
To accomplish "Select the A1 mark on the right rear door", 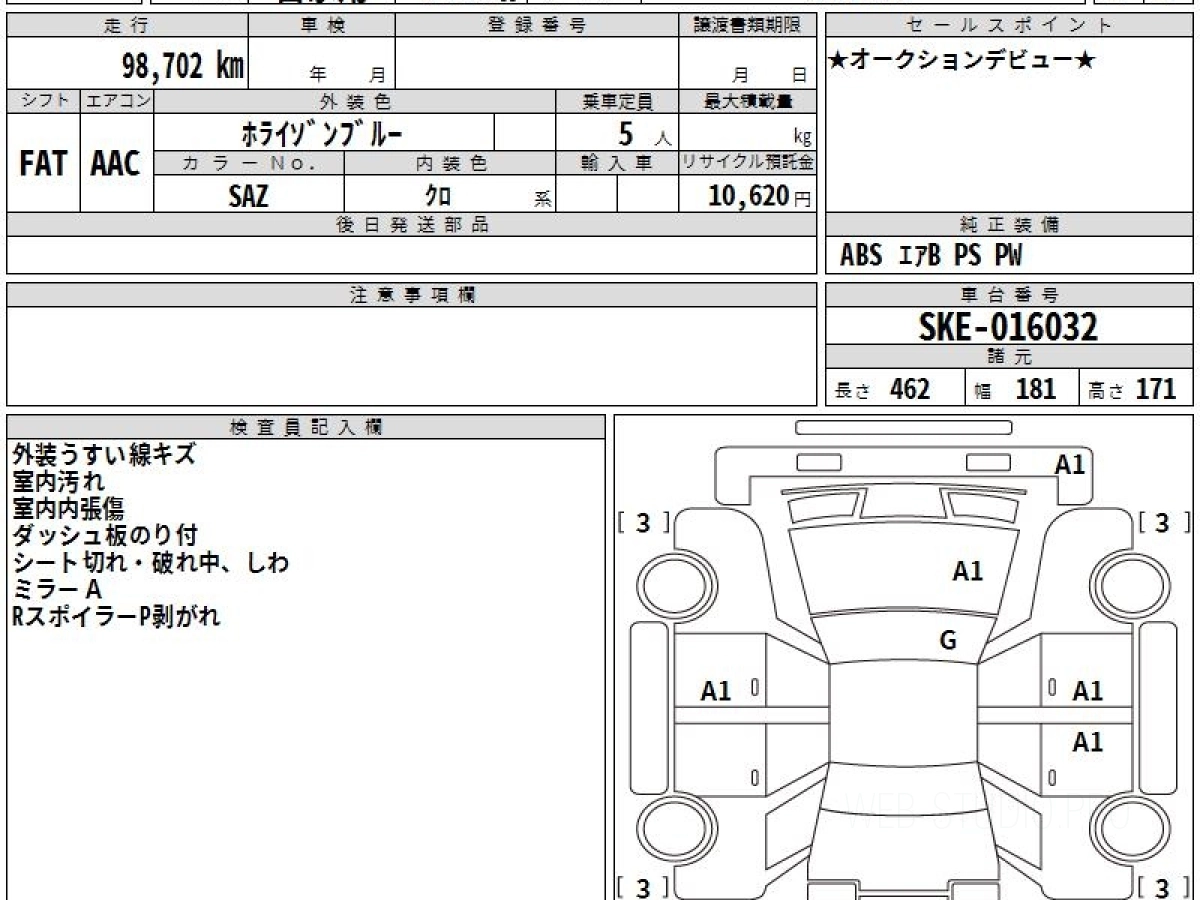I will (1087, 742).
